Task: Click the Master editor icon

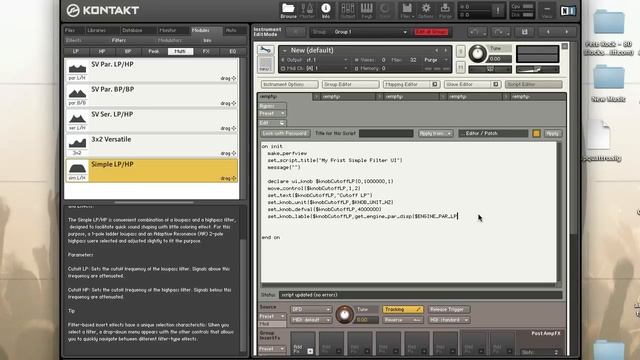Action: [x=307, y=11]
